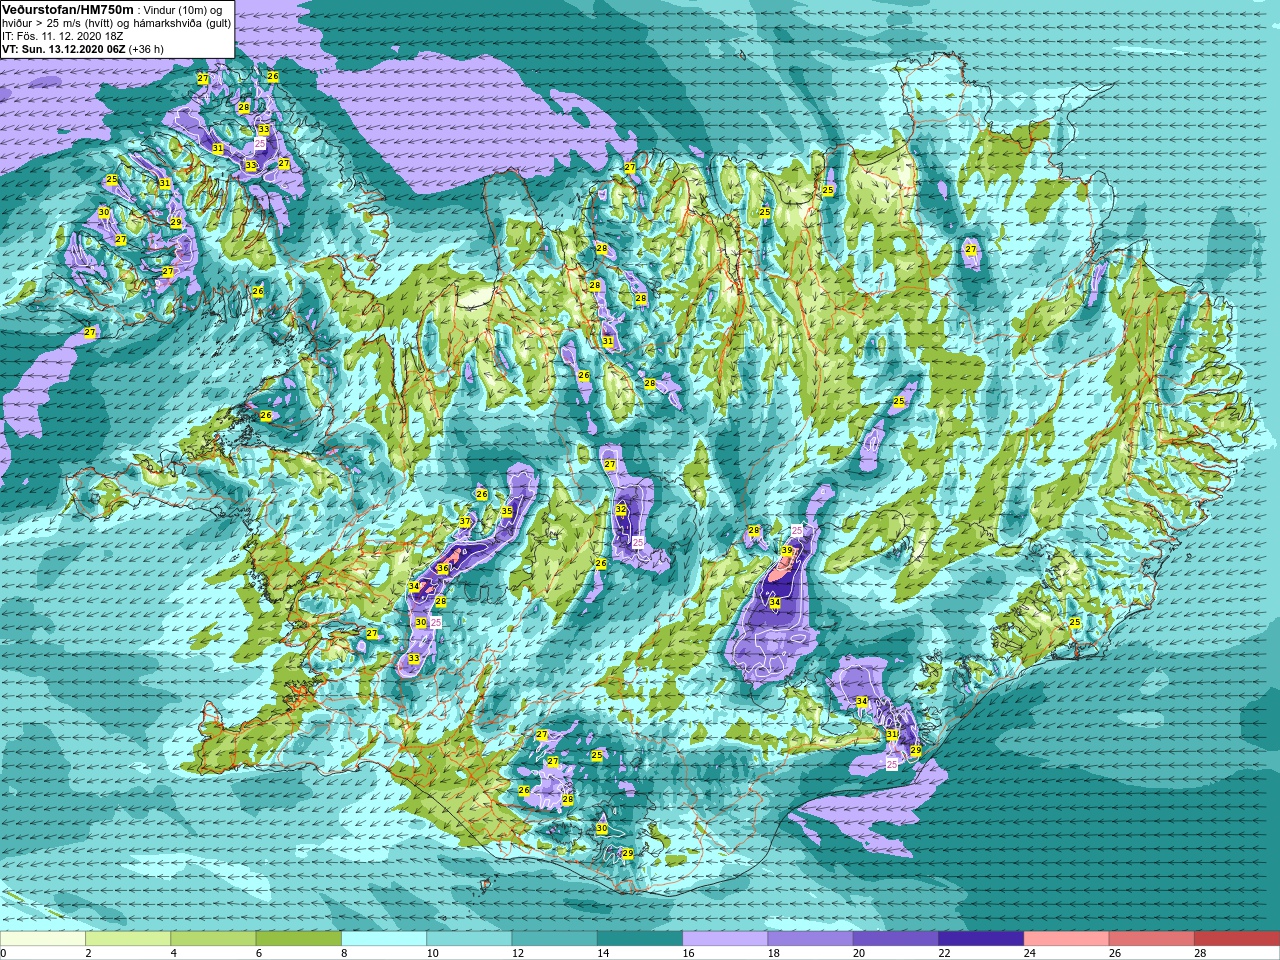
Task: Click the 12–14 m/s teal legend swatch
Action: tap(555, 939)
